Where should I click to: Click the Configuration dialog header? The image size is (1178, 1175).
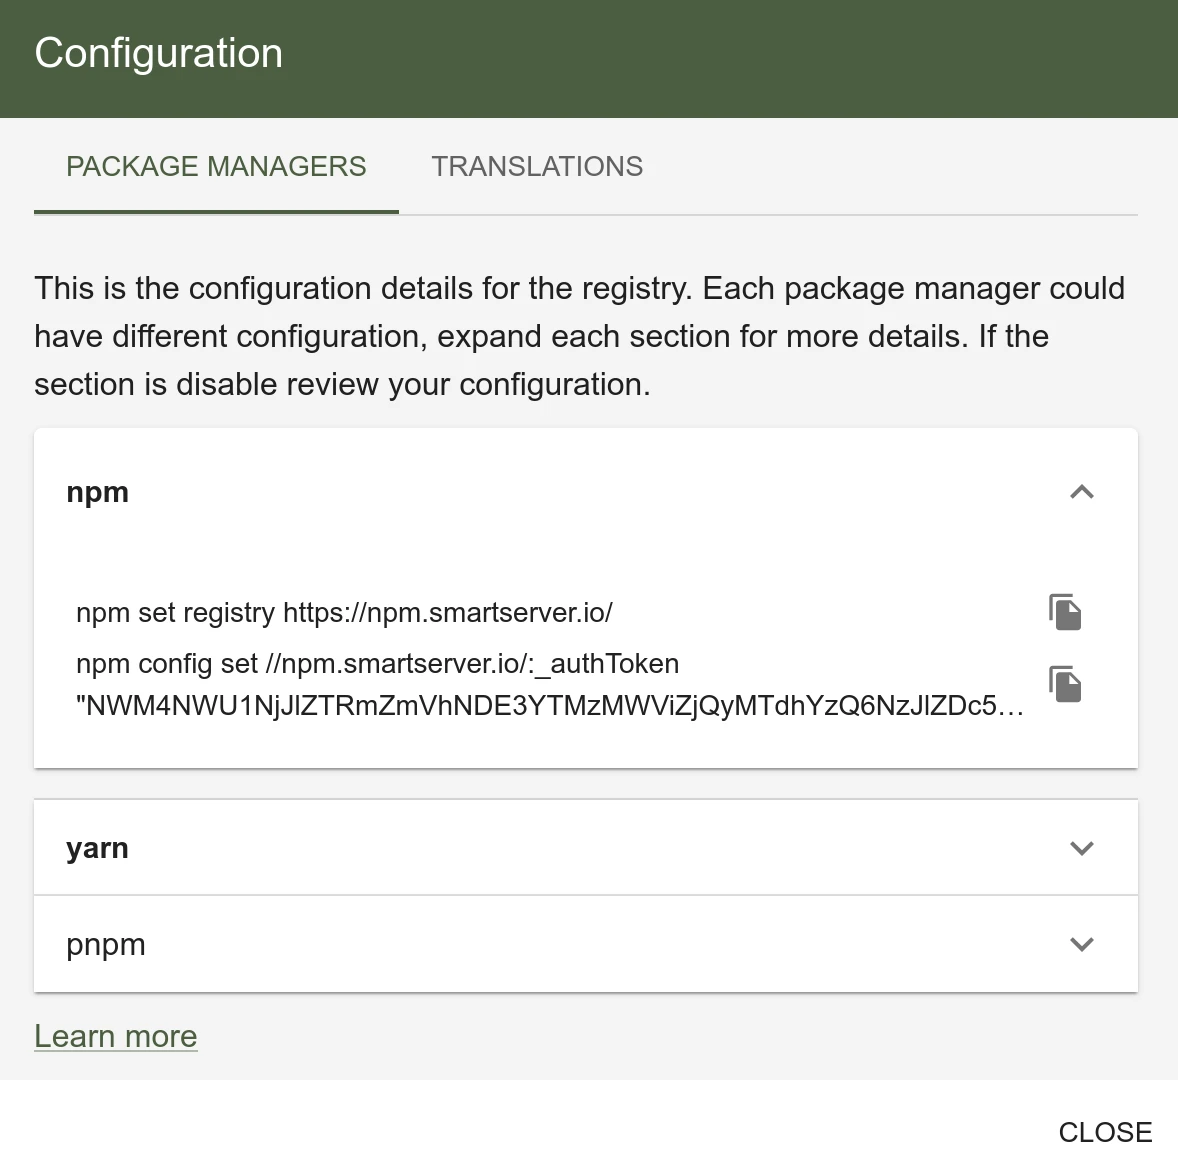click(158, 53)
